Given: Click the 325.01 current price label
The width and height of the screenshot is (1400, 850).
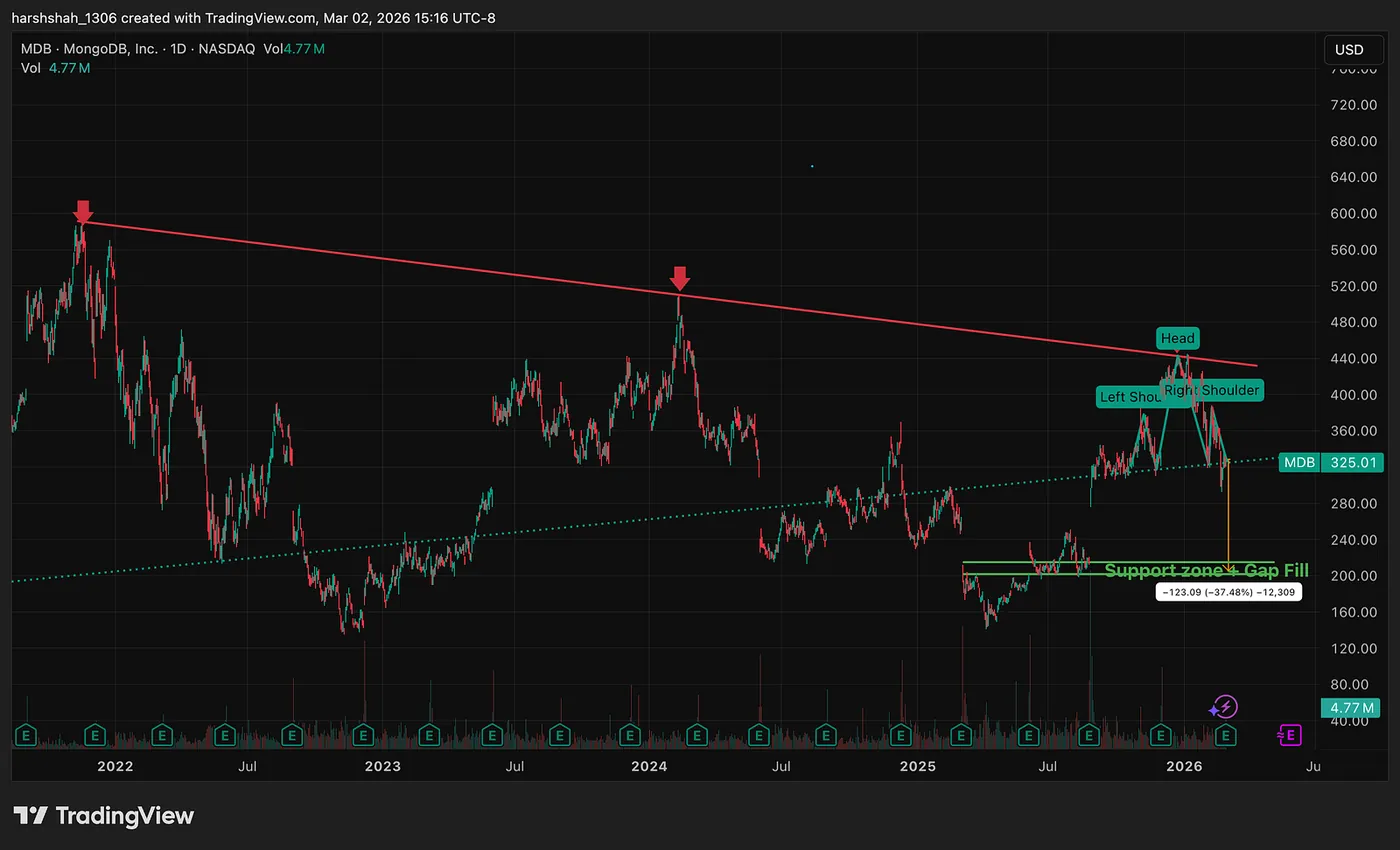Looking at the screenshot, I should point(1355,462).
